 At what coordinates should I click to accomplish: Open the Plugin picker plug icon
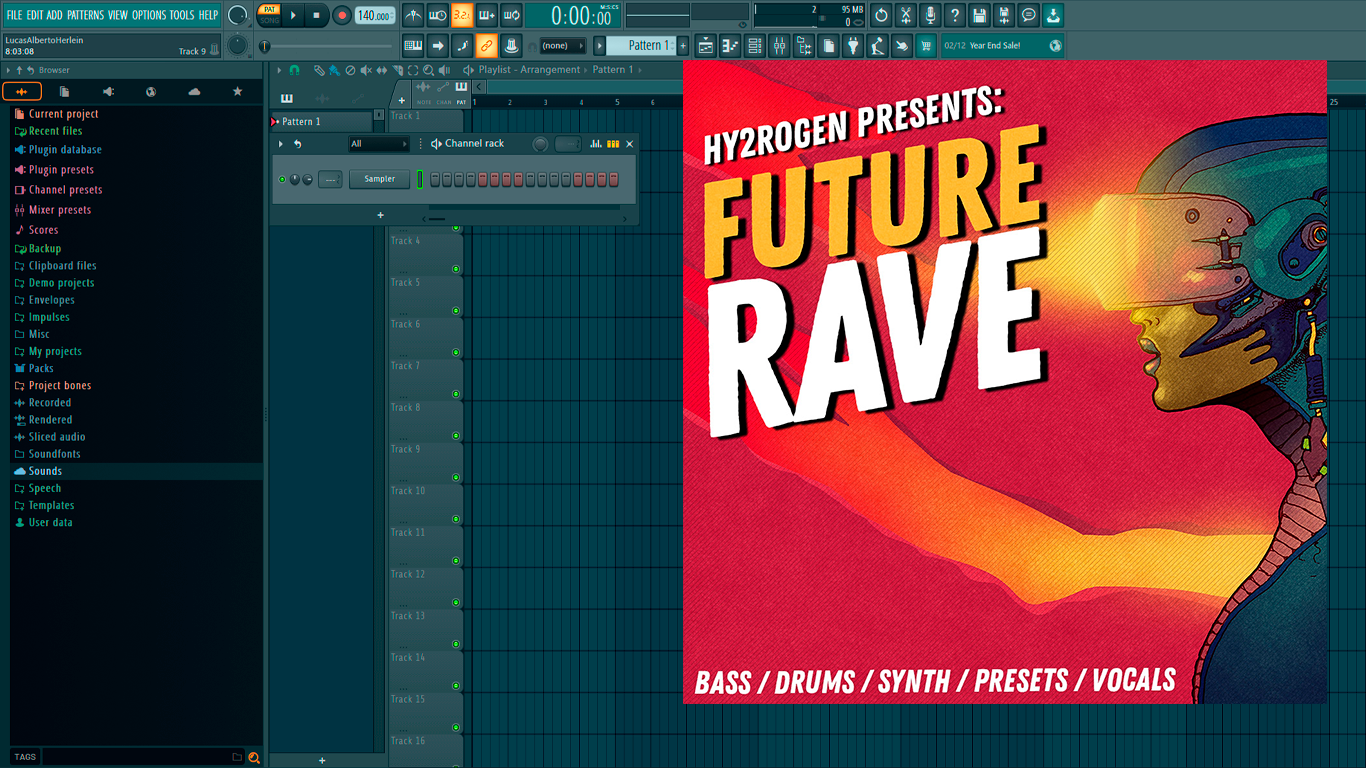[x=853, y=46]
